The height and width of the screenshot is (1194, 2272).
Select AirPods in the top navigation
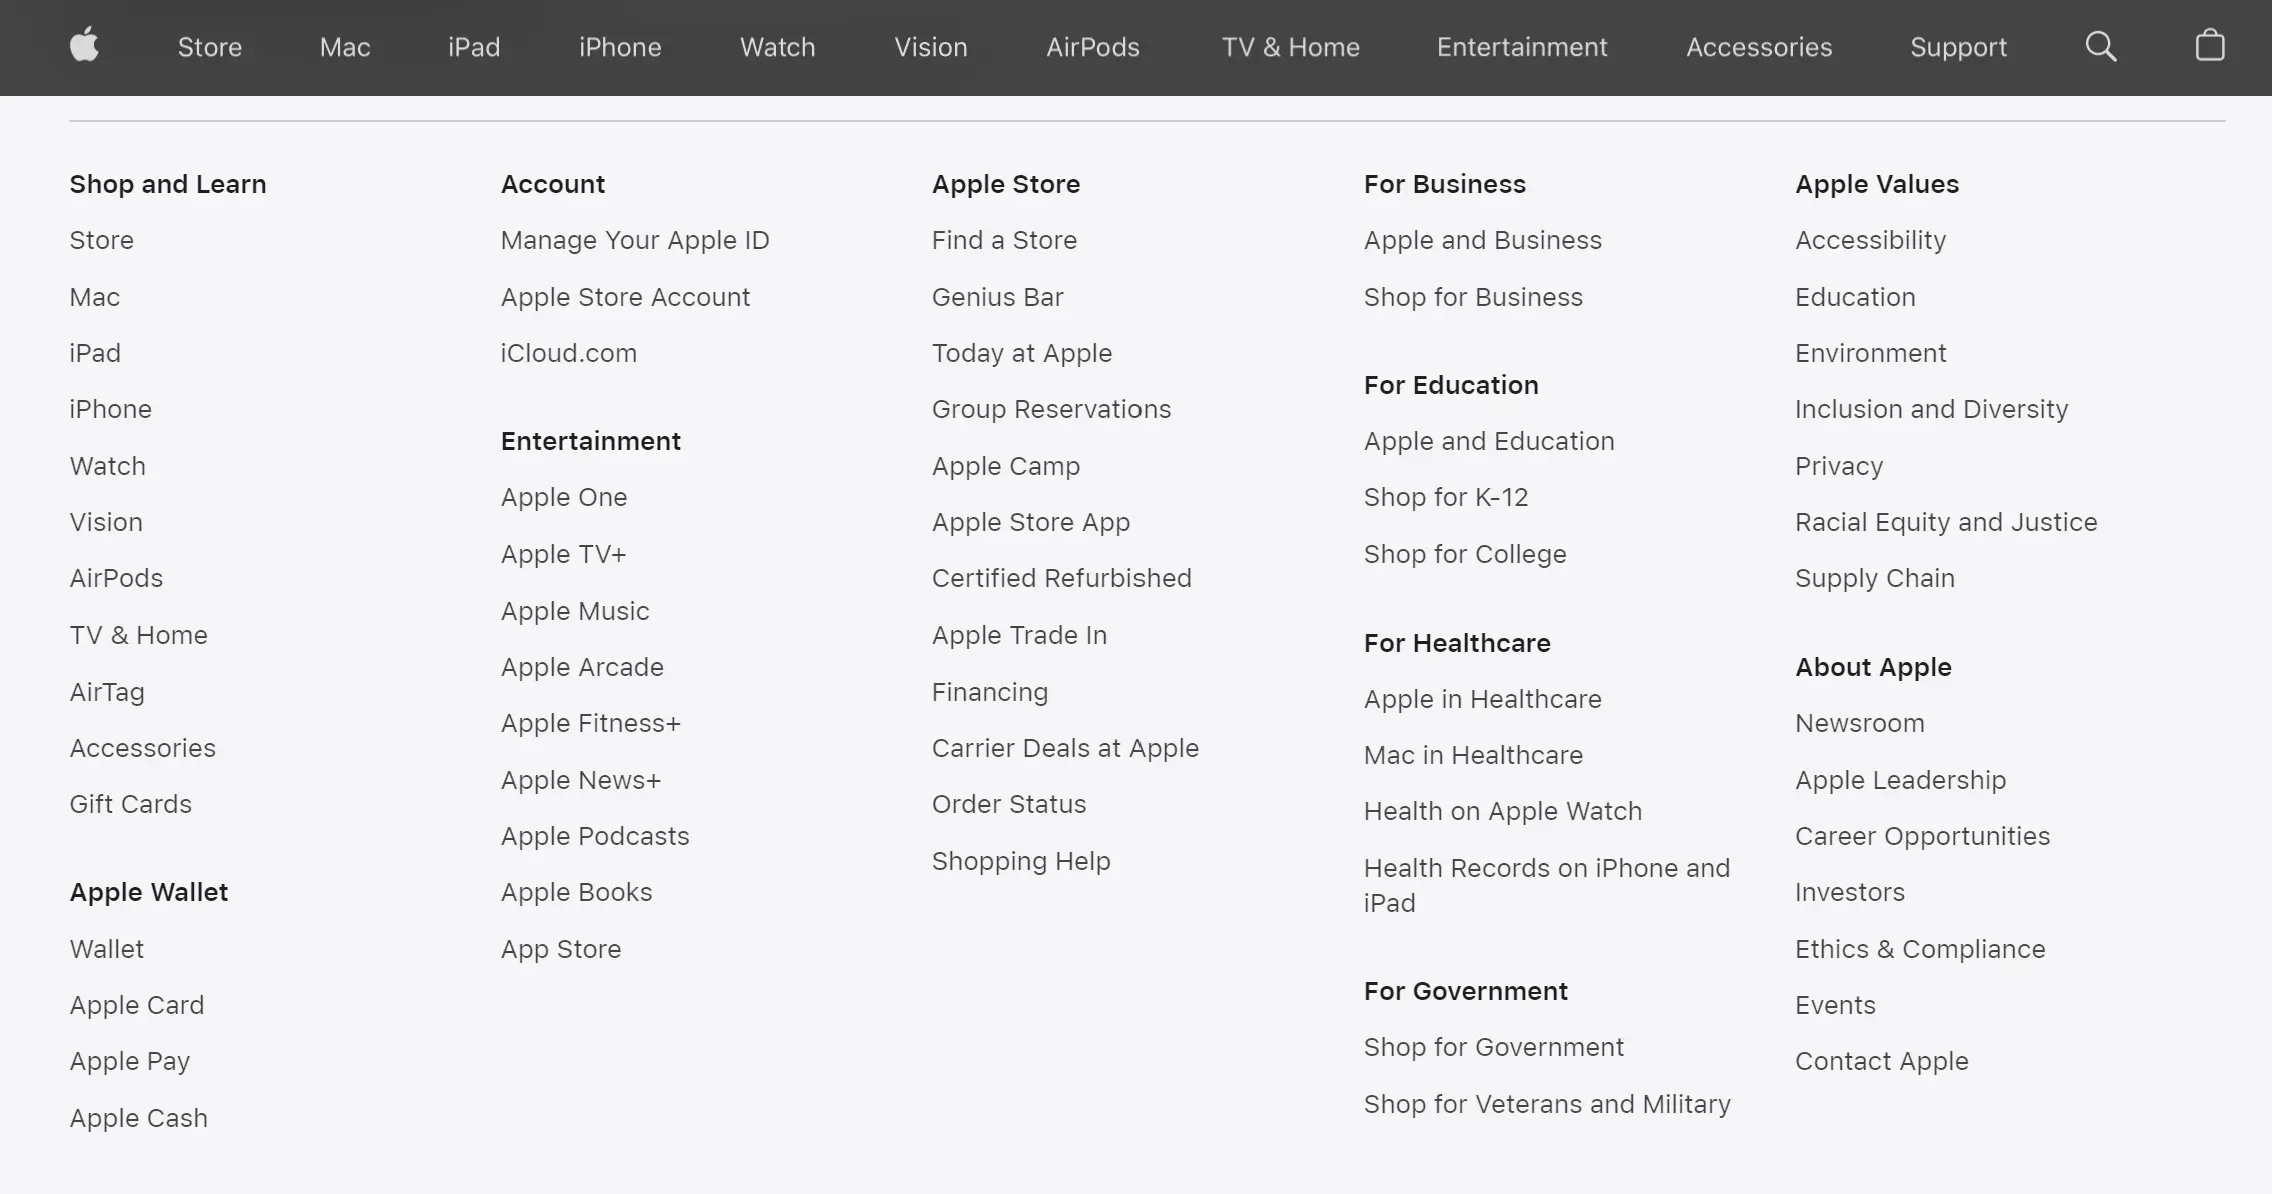coord(1092,47)
